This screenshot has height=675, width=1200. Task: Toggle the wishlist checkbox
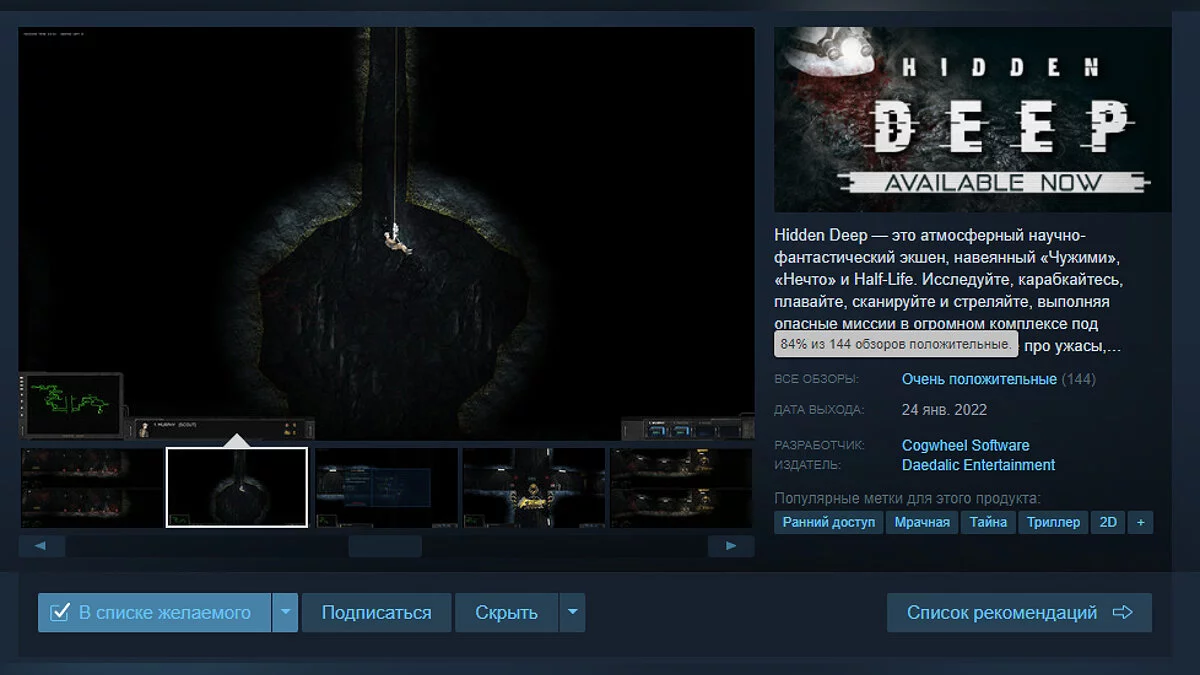[60, 612]
